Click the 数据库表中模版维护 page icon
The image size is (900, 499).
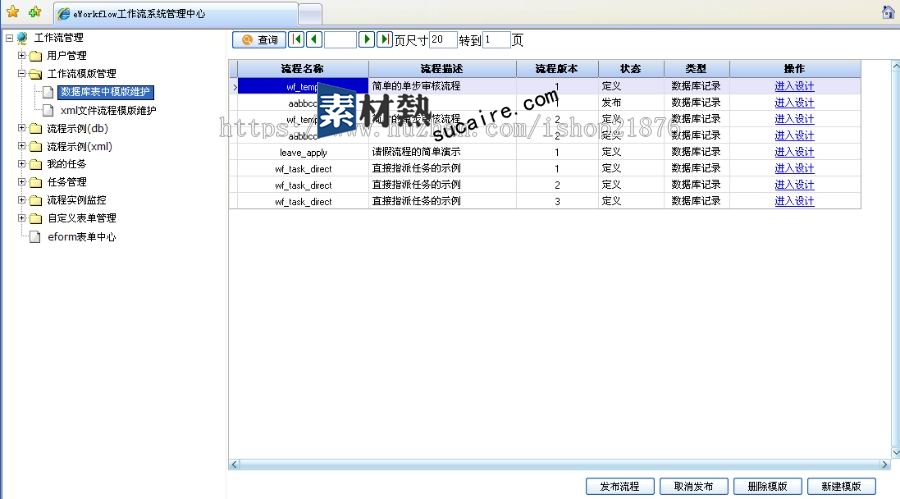(49, 92)
